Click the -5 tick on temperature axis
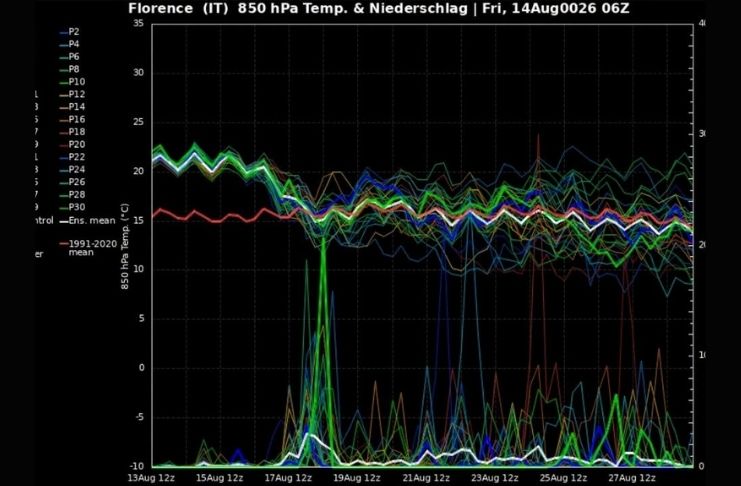Screen dimensions: 741x486 click(x=139, y=417)
